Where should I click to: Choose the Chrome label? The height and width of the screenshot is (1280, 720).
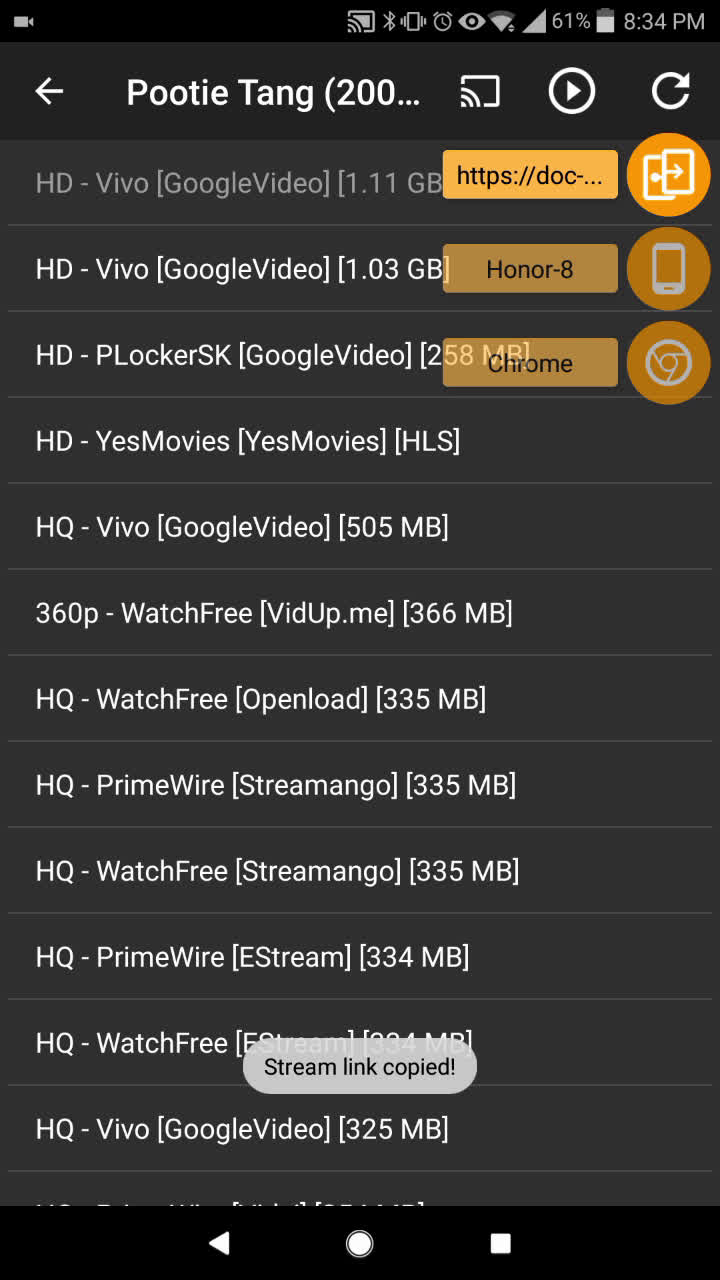pos(530,363)
